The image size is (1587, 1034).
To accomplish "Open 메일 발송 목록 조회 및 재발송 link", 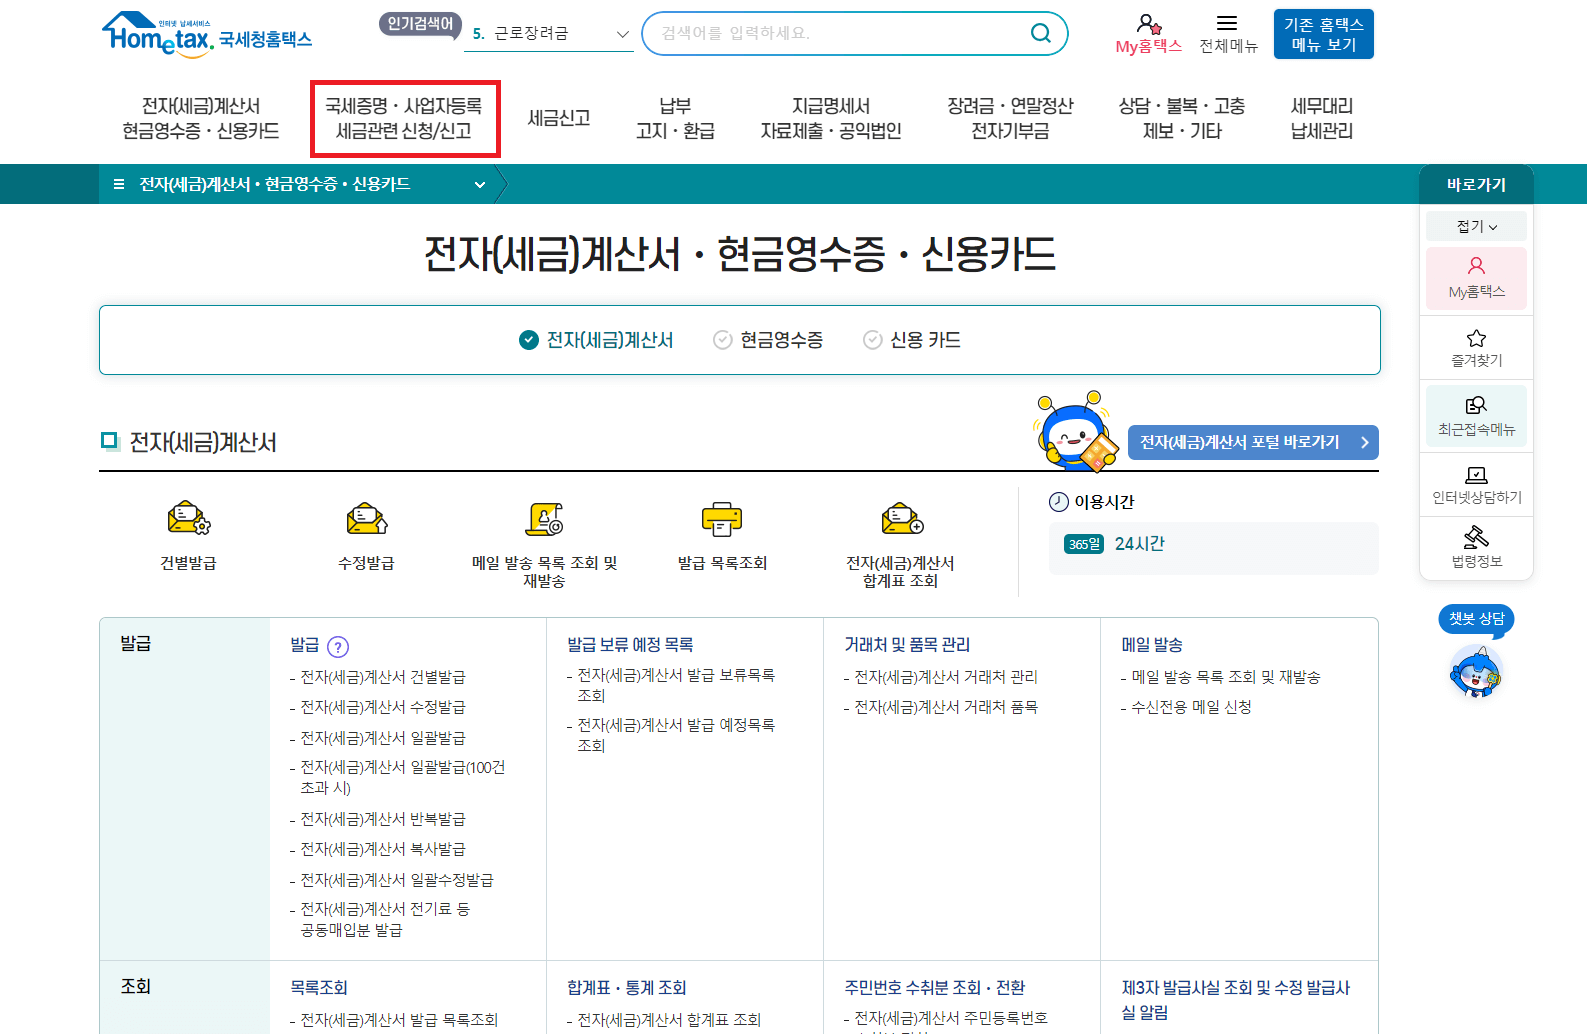I will coord(1226,677).
